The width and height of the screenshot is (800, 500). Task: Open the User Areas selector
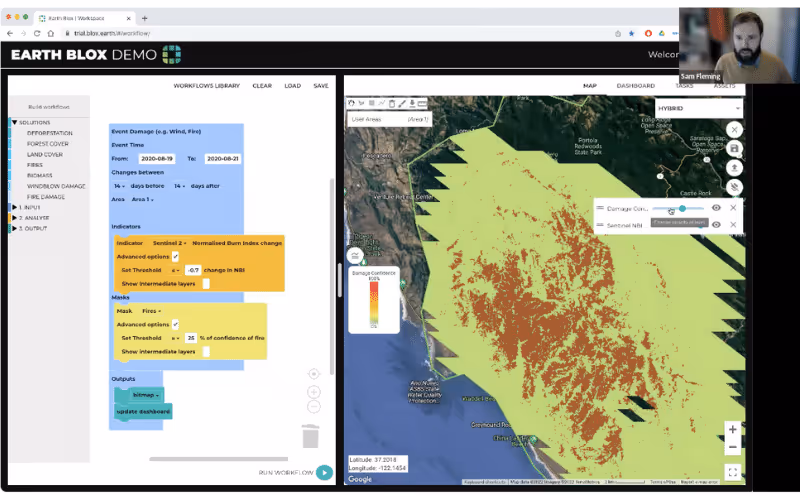coord(389,119)
